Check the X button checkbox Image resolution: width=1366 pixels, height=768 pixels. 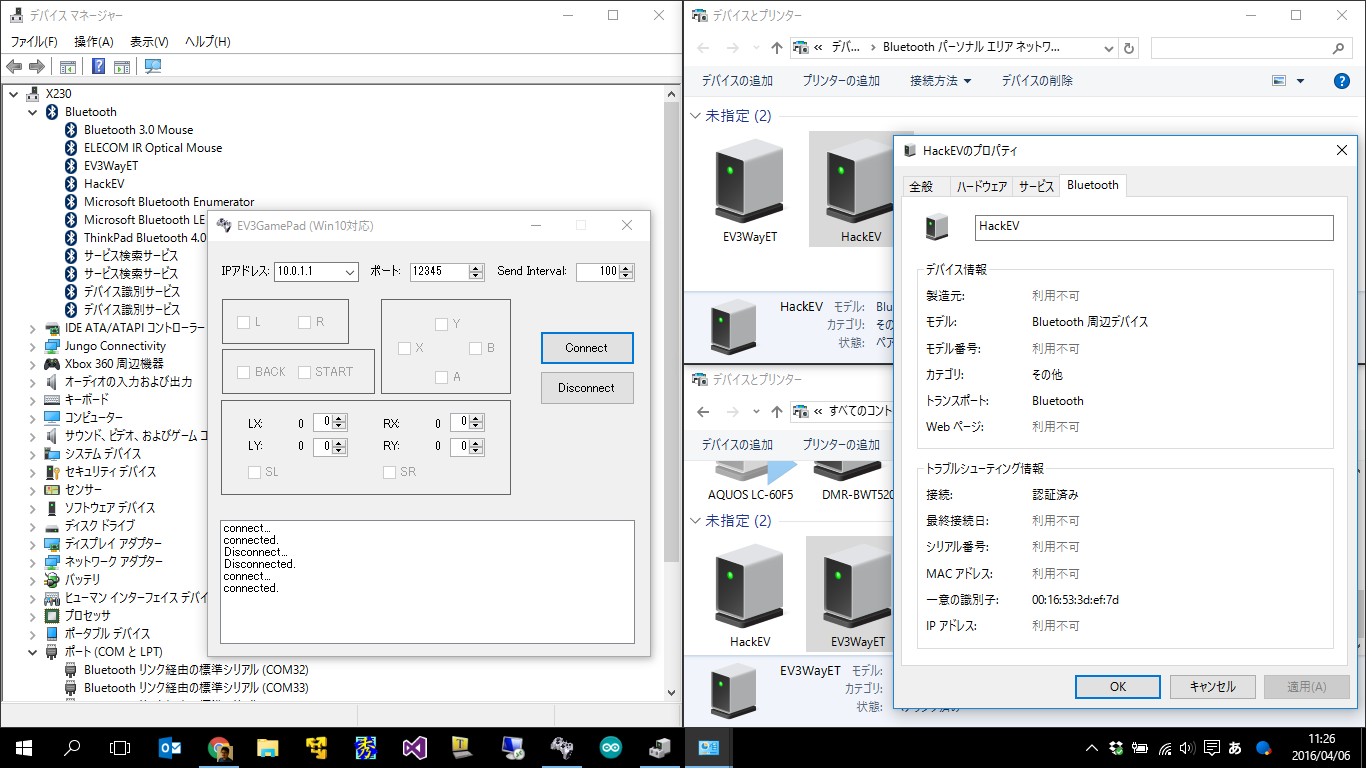coord(404,348)
